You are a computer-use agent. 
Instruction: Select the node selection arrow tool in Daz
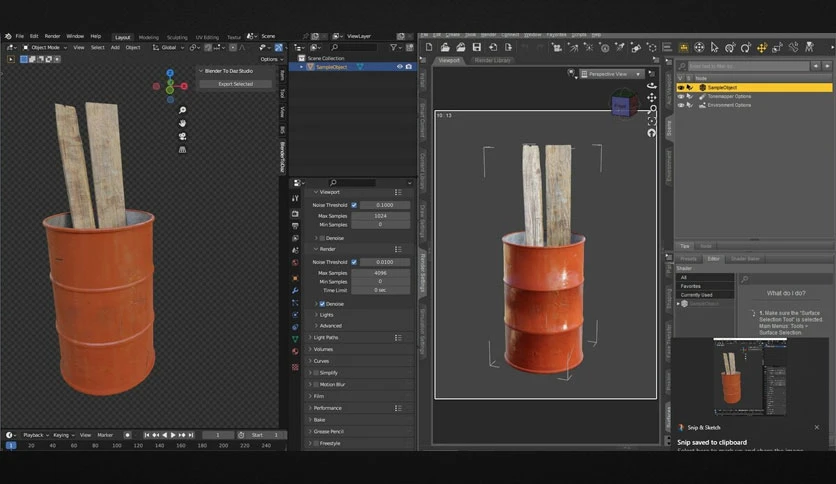[714, 48]
